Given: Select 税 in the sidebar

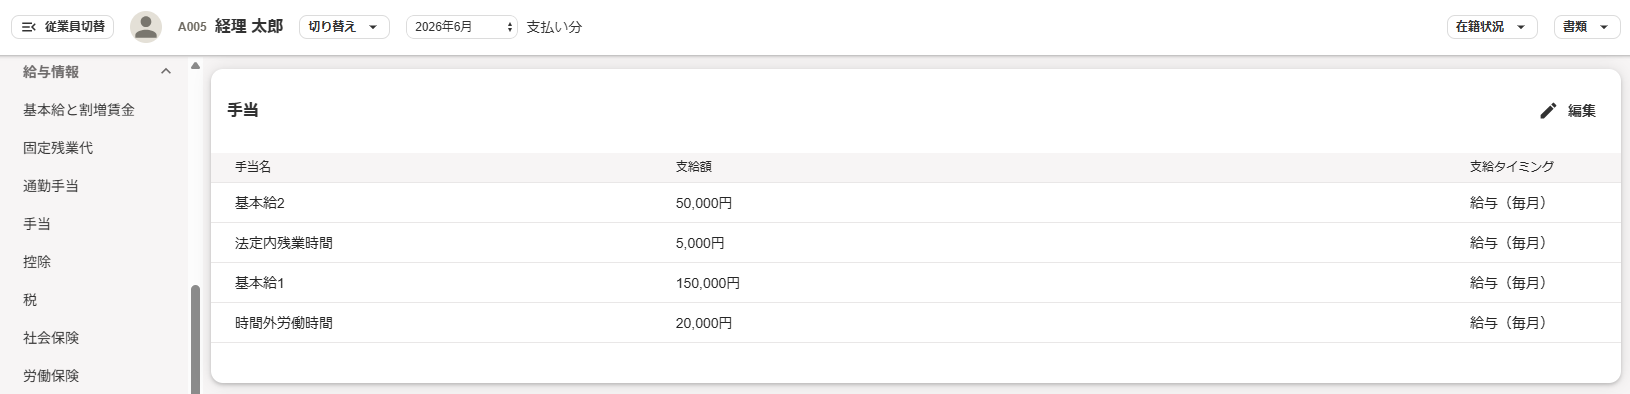Looking at the screenshot, I should click(30, 300).
